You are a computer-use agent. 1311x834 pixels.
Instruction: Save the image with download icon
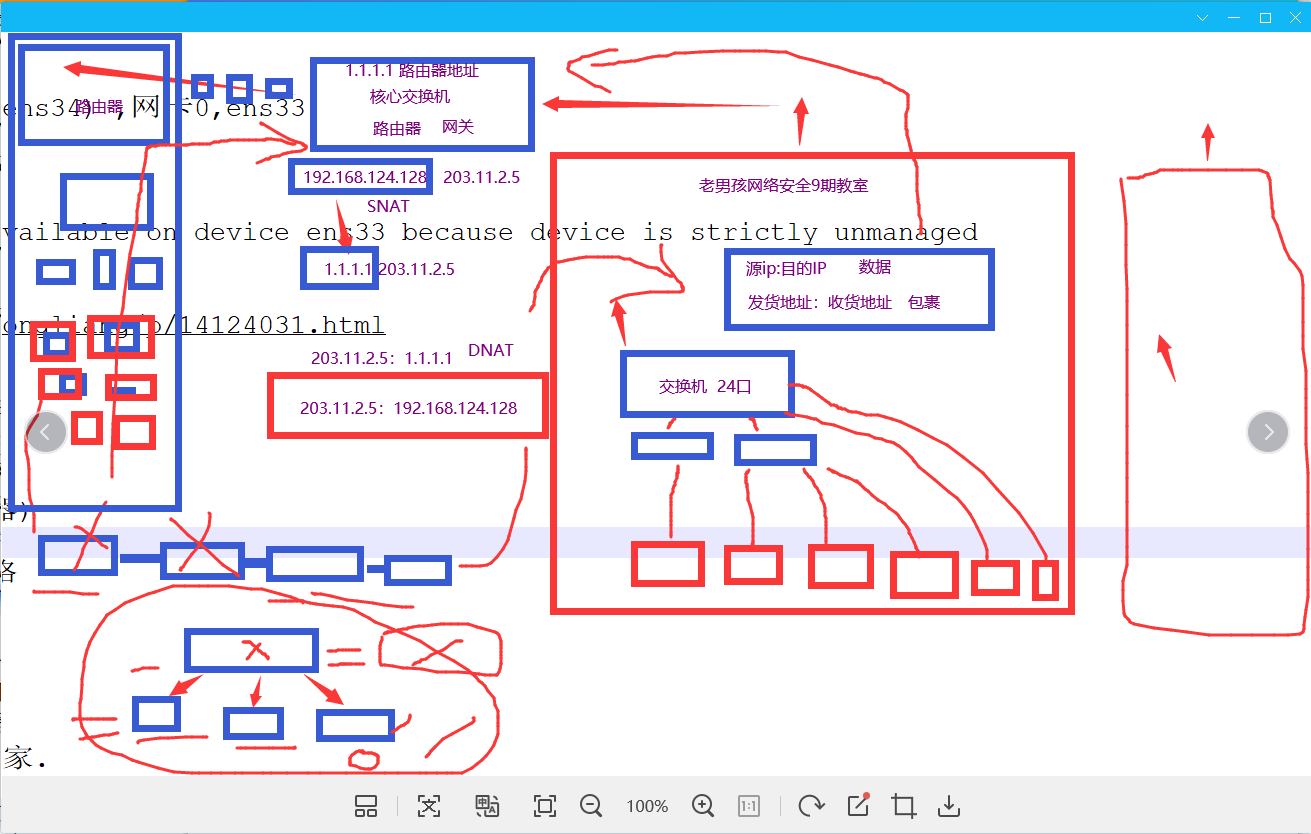tap(950, 806)
